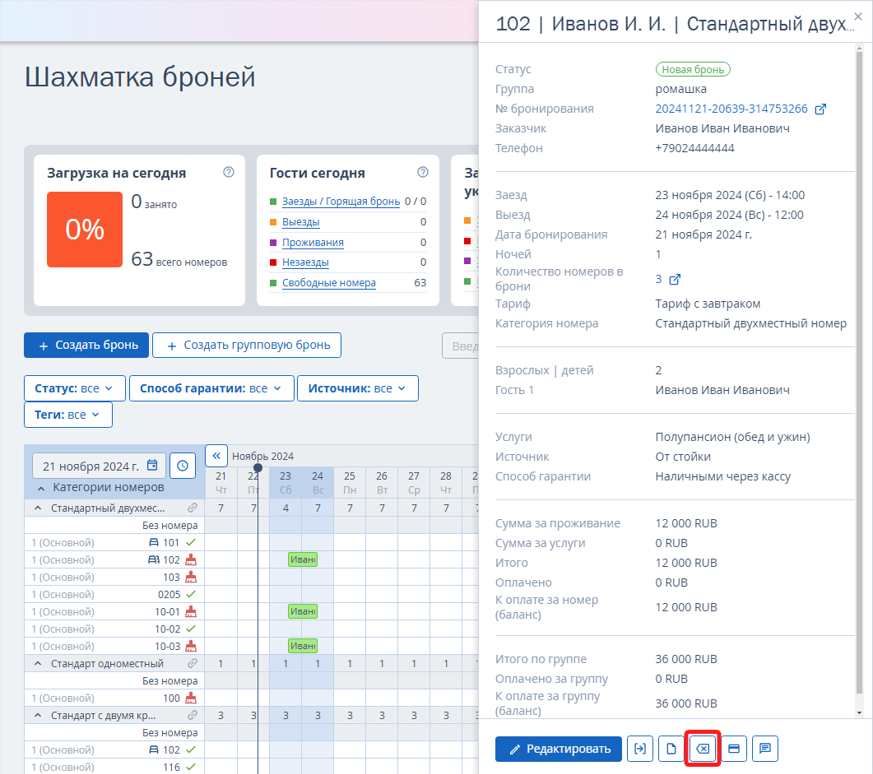873x774 pixels.
Task: Open the Теги: все filter dropdown
Action: click(x=68, y=415)
